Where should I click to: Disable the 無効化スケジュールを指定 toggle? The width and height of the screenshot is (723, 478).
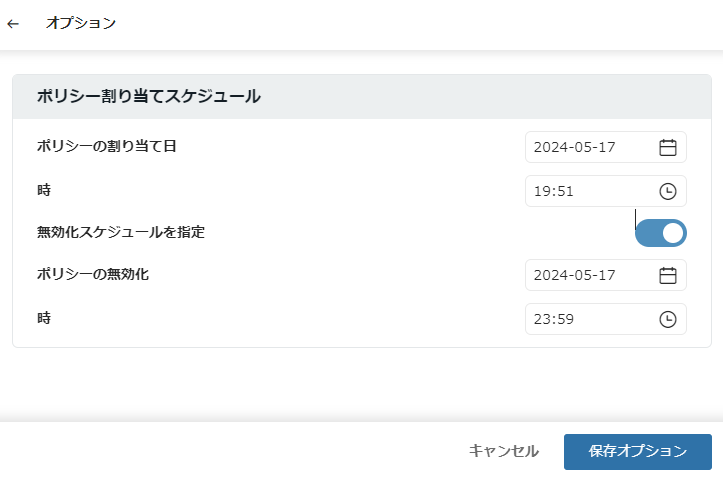coord(661,233)
